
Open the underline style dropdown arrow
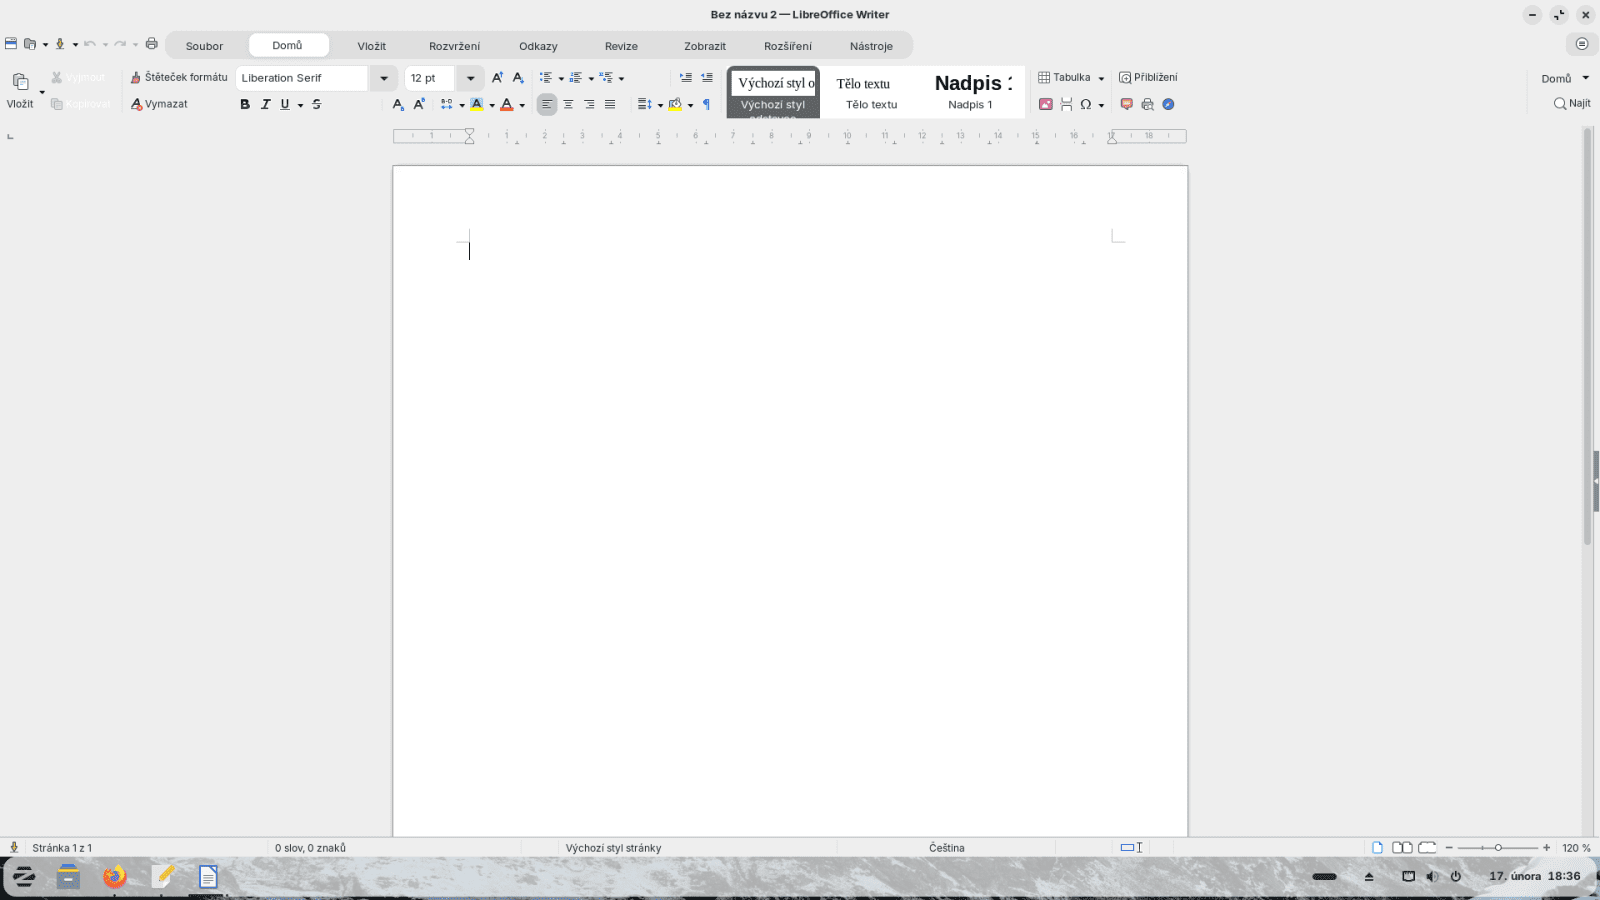(x=300, y=105)
